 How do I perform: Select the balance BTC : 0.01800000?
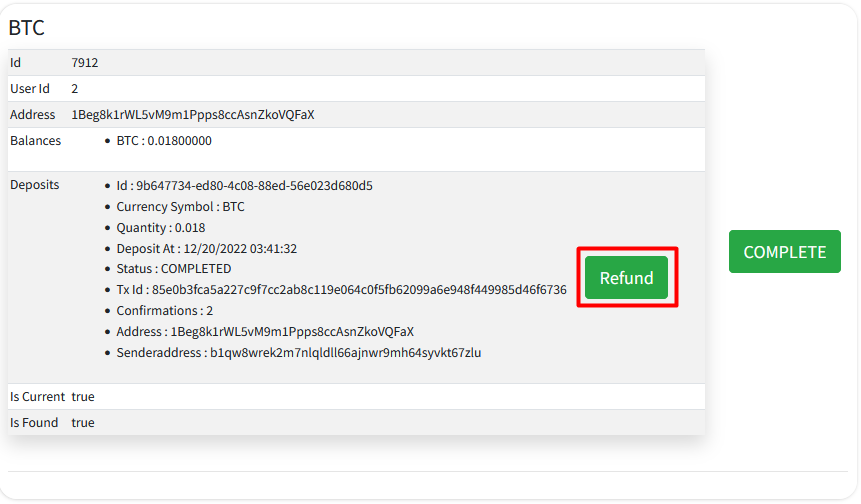[x=164, y=141]
